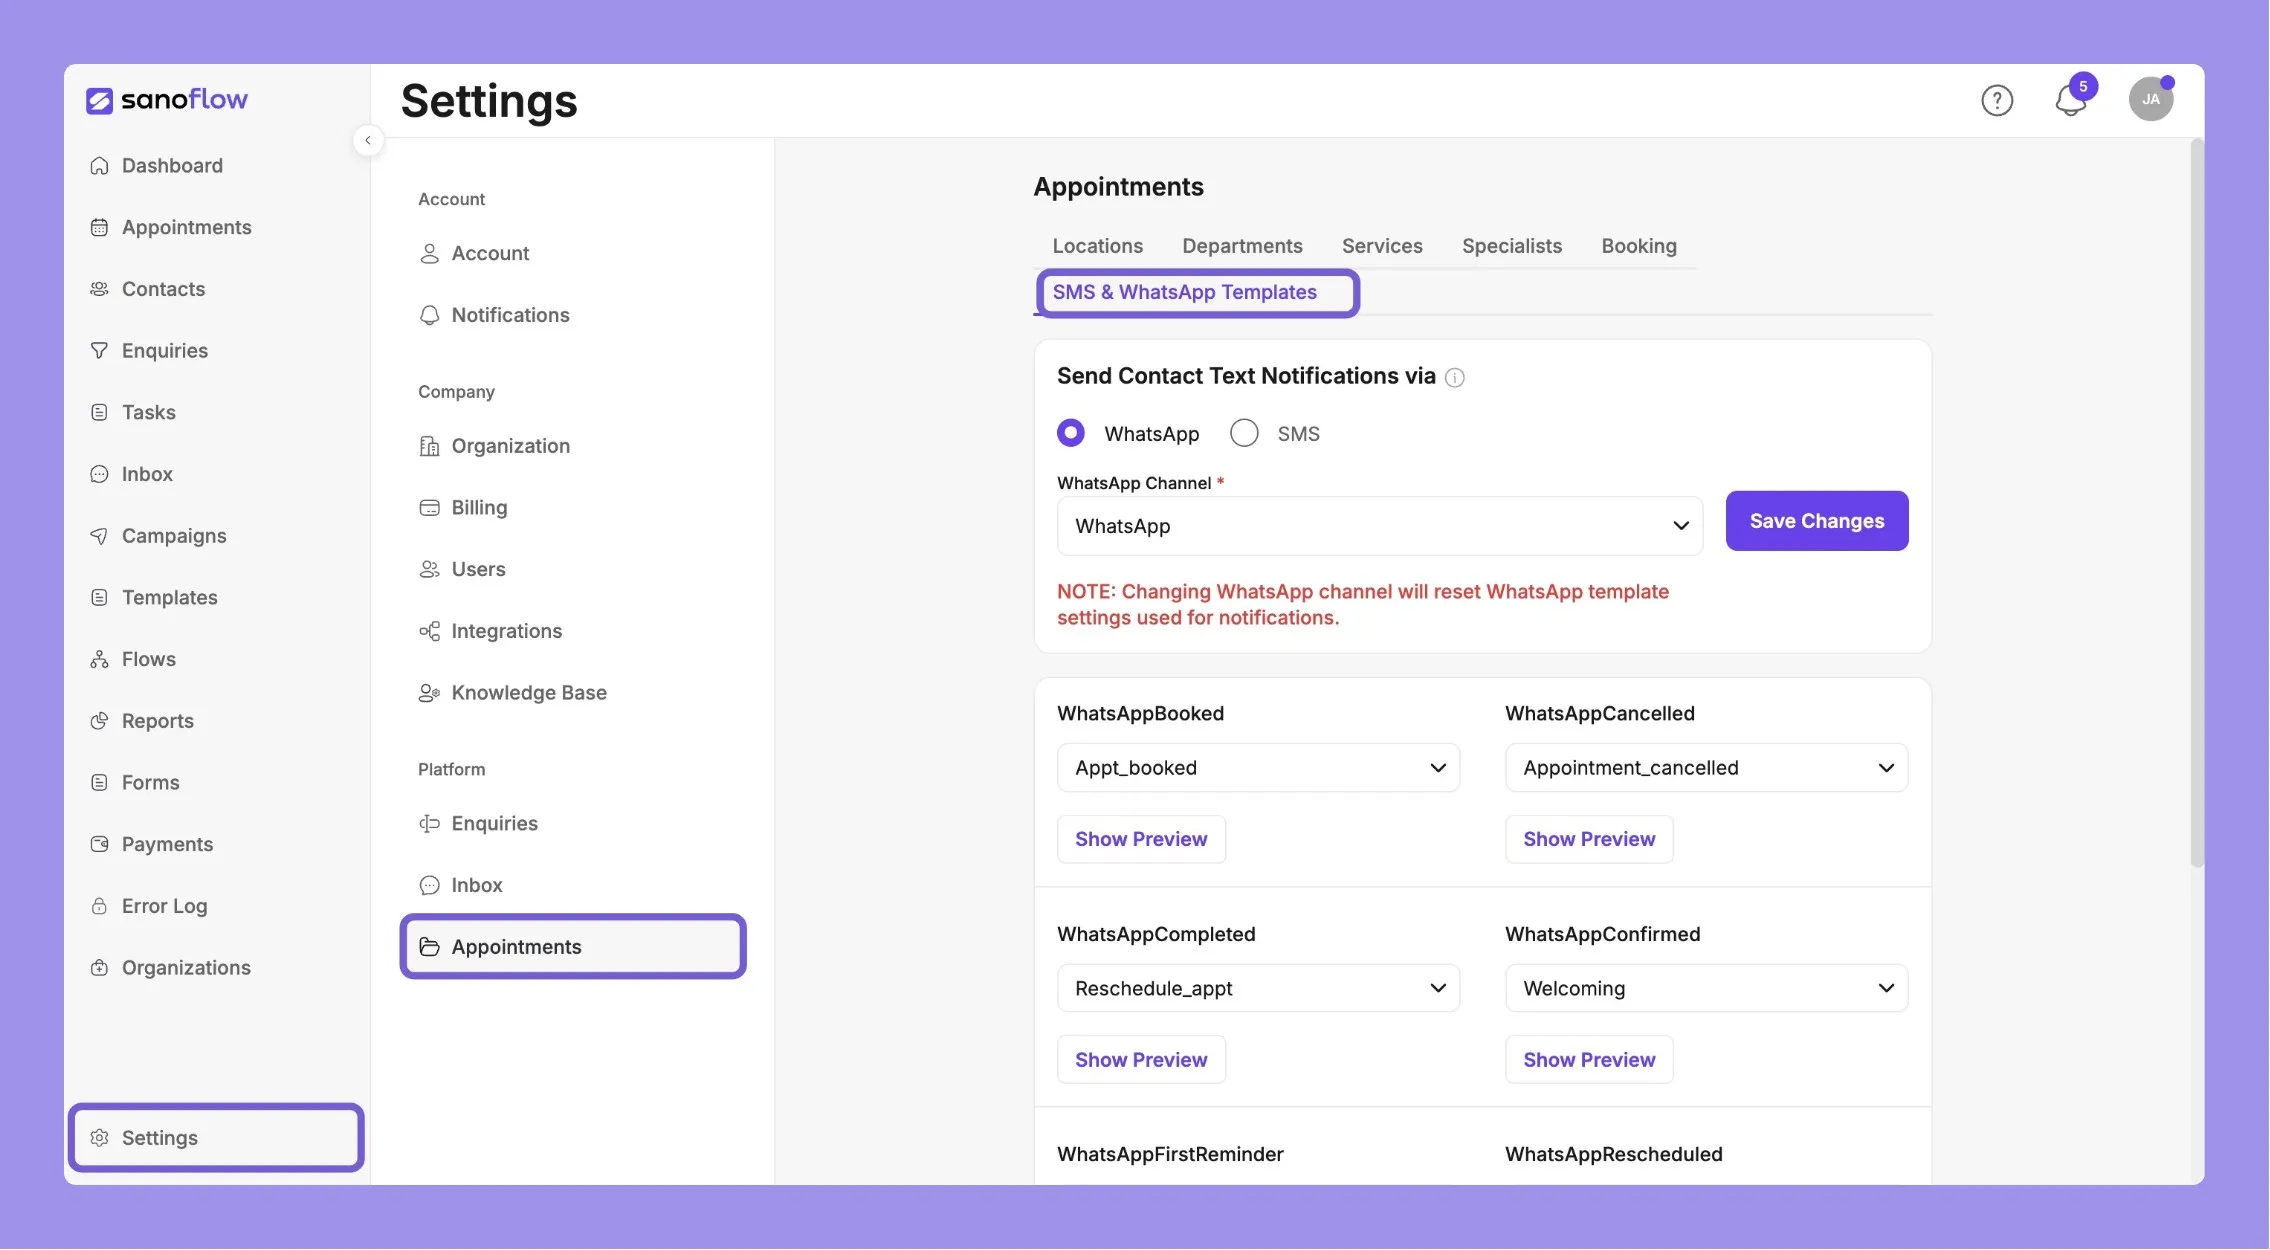Click the Payments wallet icon

click(99, 844)
